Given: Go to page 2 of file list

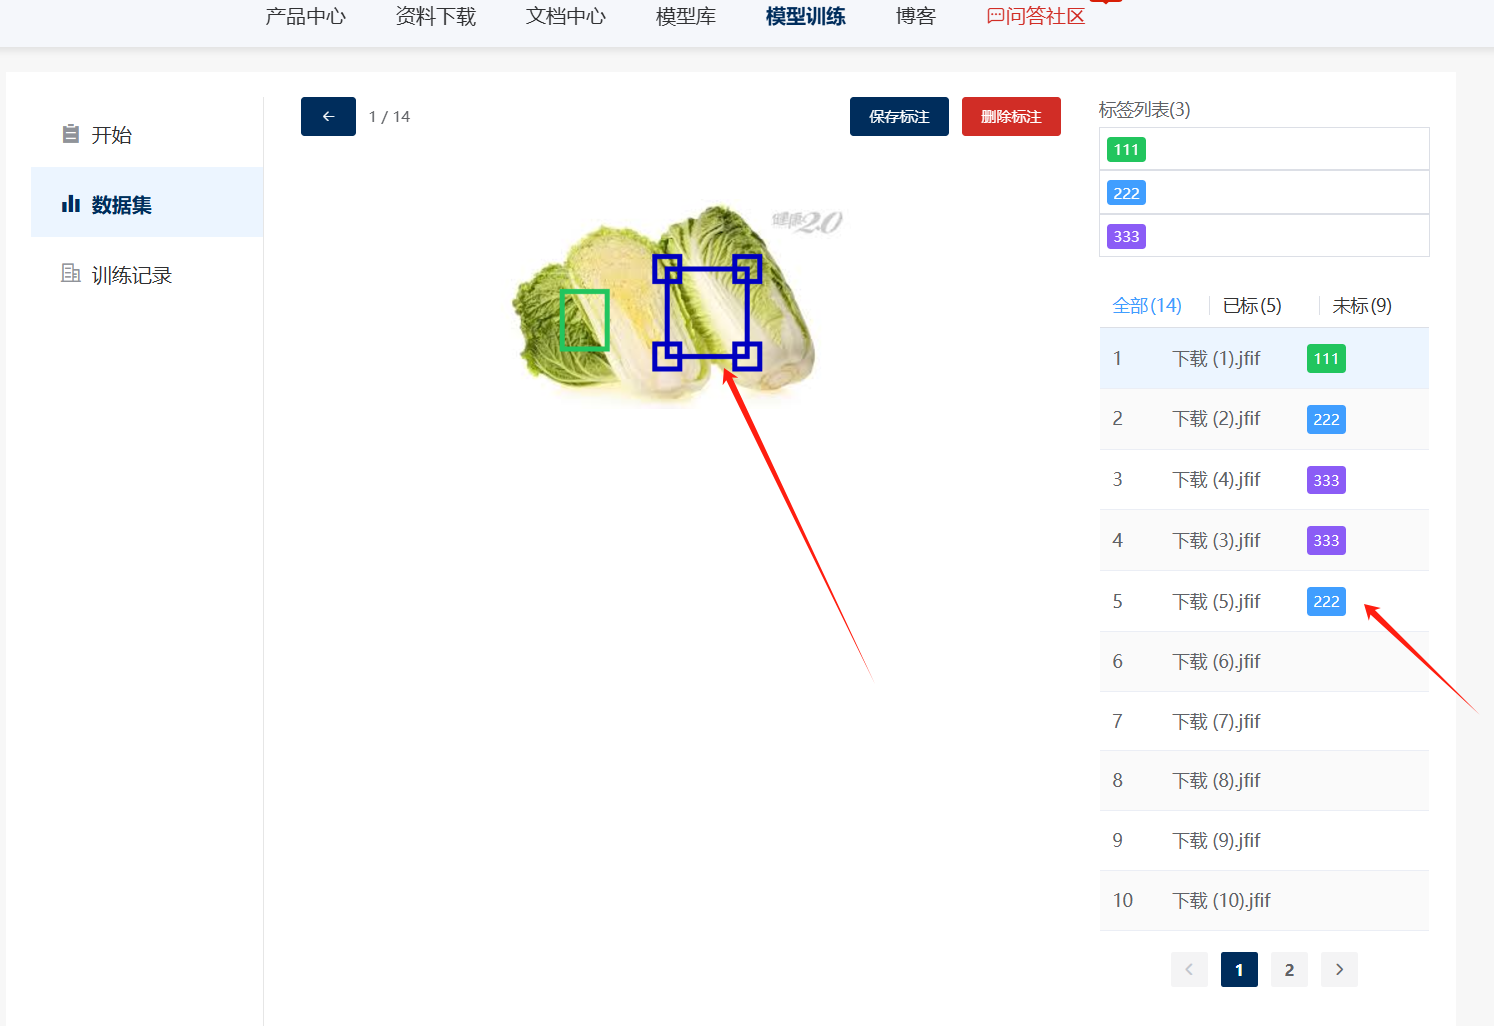Looking at the screenshot, I should click(1289, 969).
